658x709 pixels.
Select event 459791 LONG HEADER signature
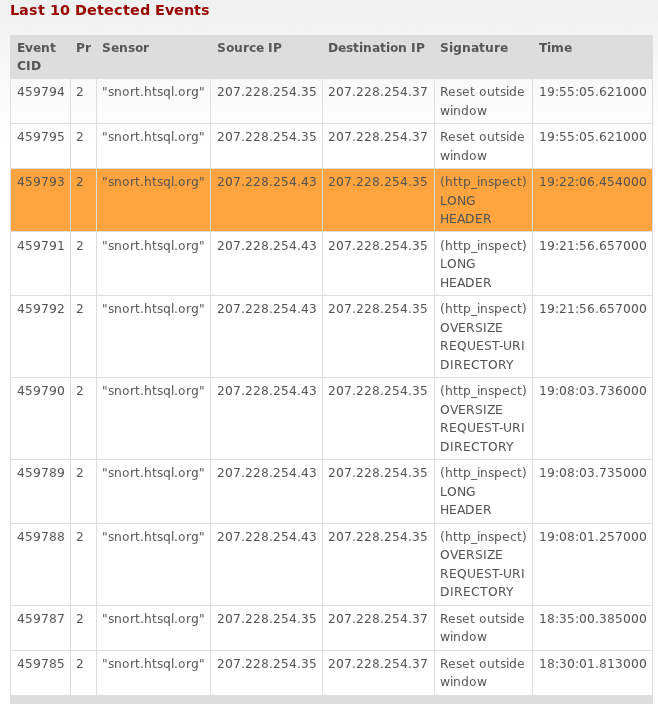(483, 264)
